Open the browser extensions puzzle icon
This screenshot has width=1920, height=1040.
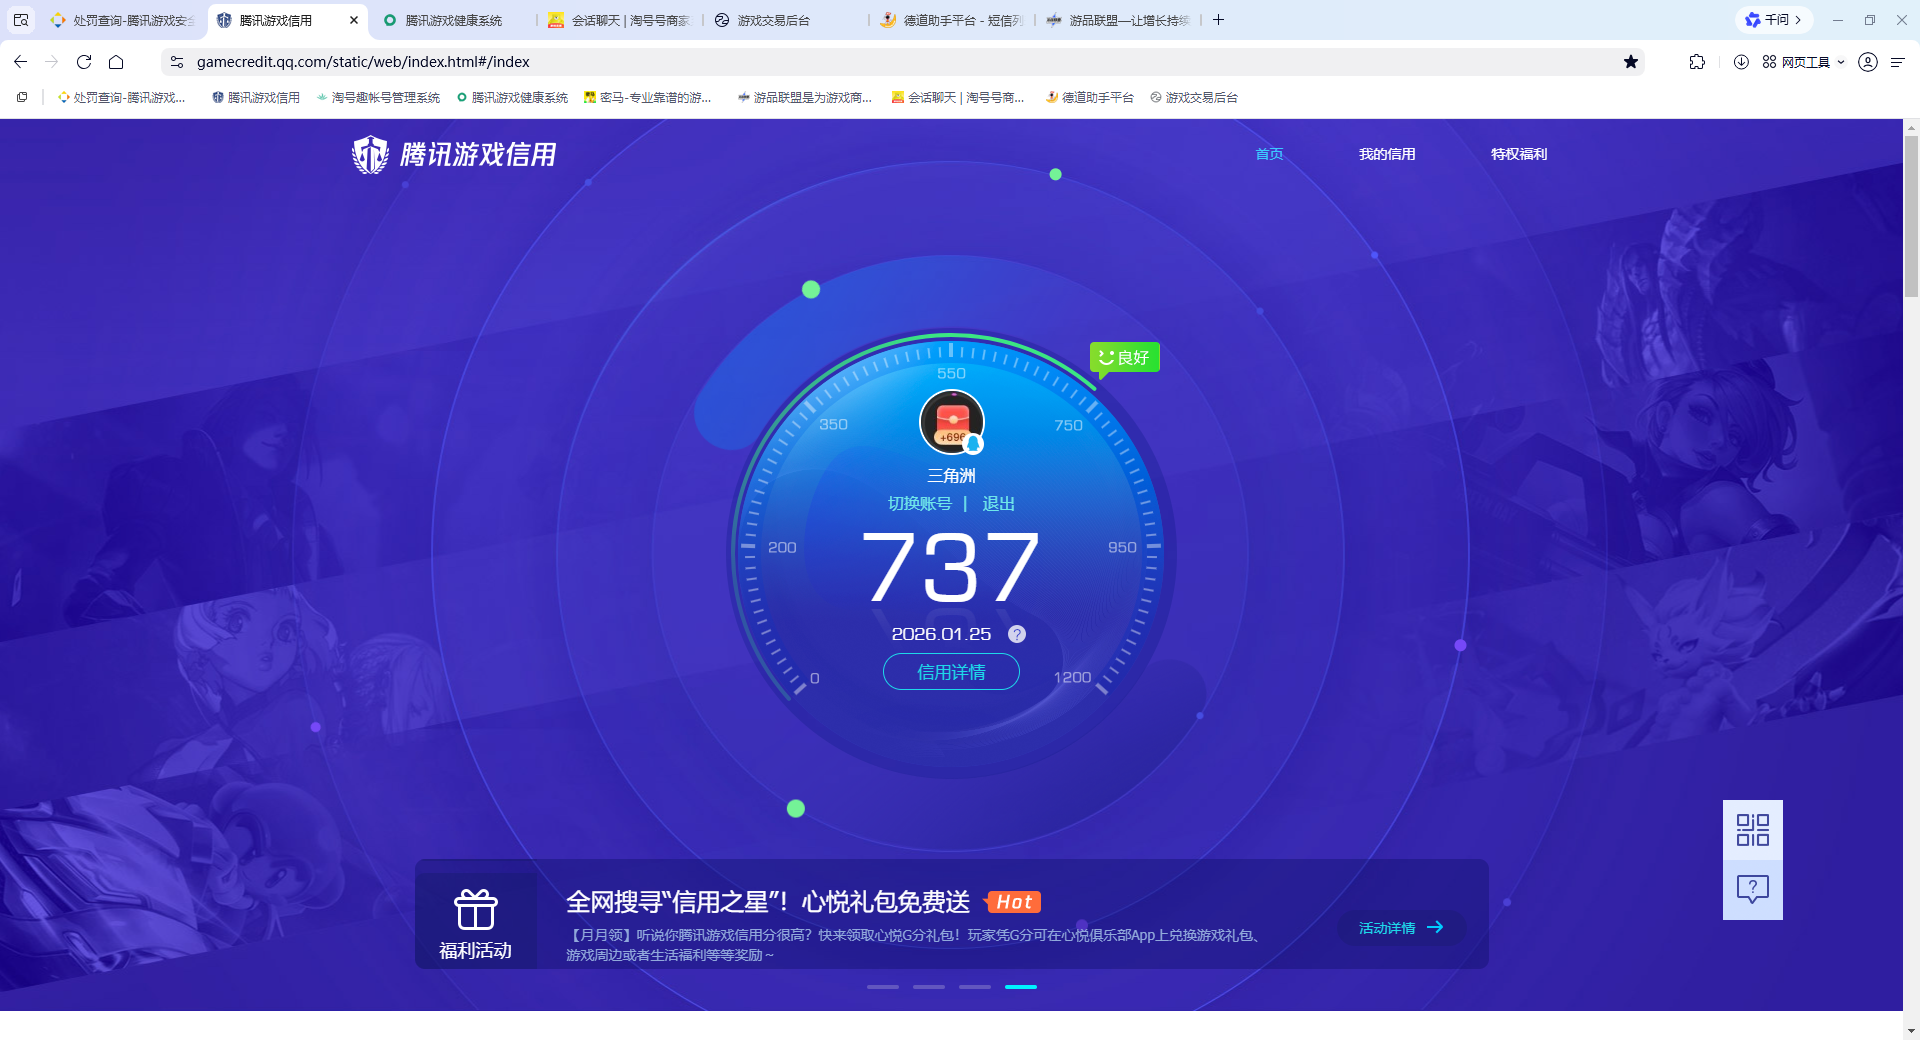[1697, 61]
